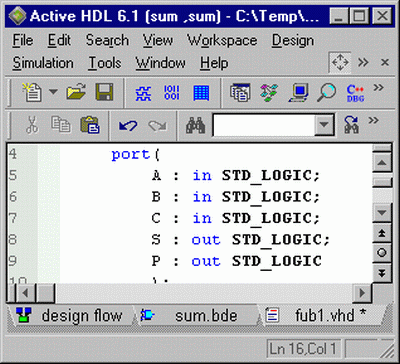Click the Active HDL title bar application icon
Screen dimensions: 400x364
point(17,16)
